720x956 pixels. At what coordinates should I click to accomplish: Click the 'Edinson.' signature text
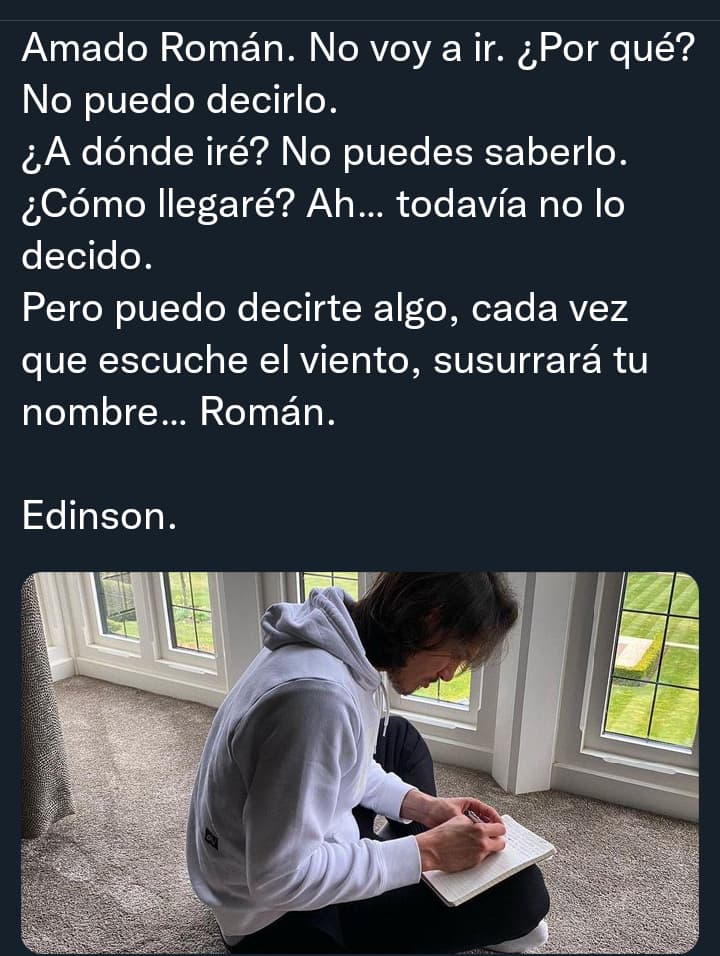[99, 516]
